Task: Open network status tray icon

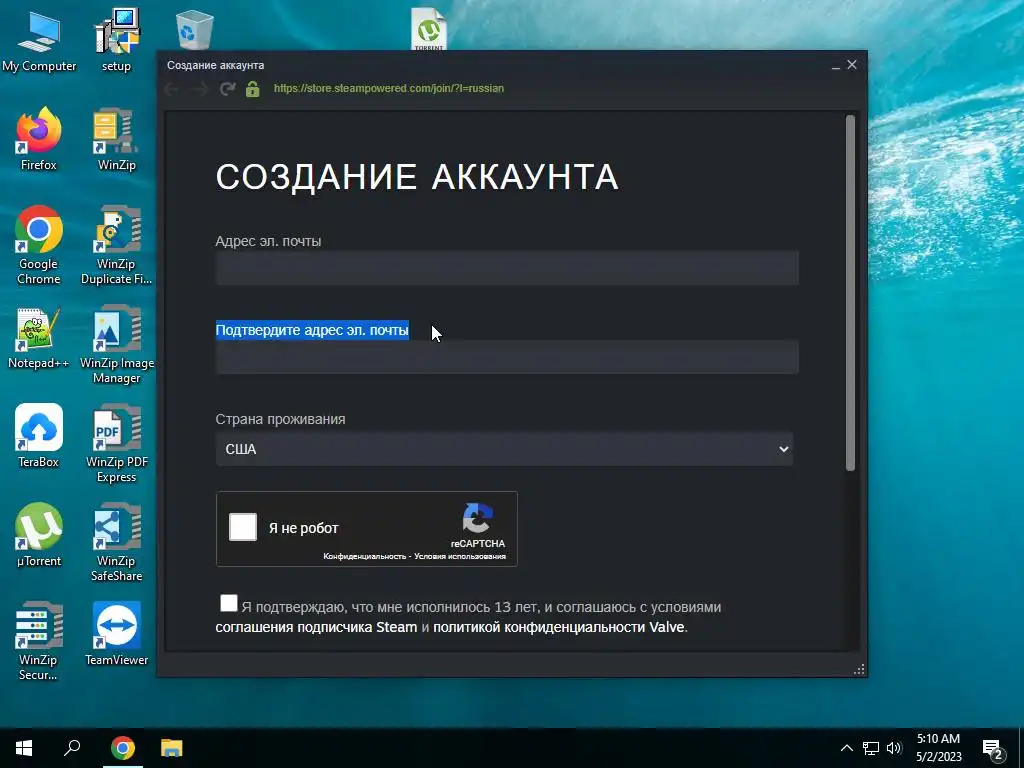Action: pyautogui.click(x=871, y=748)
